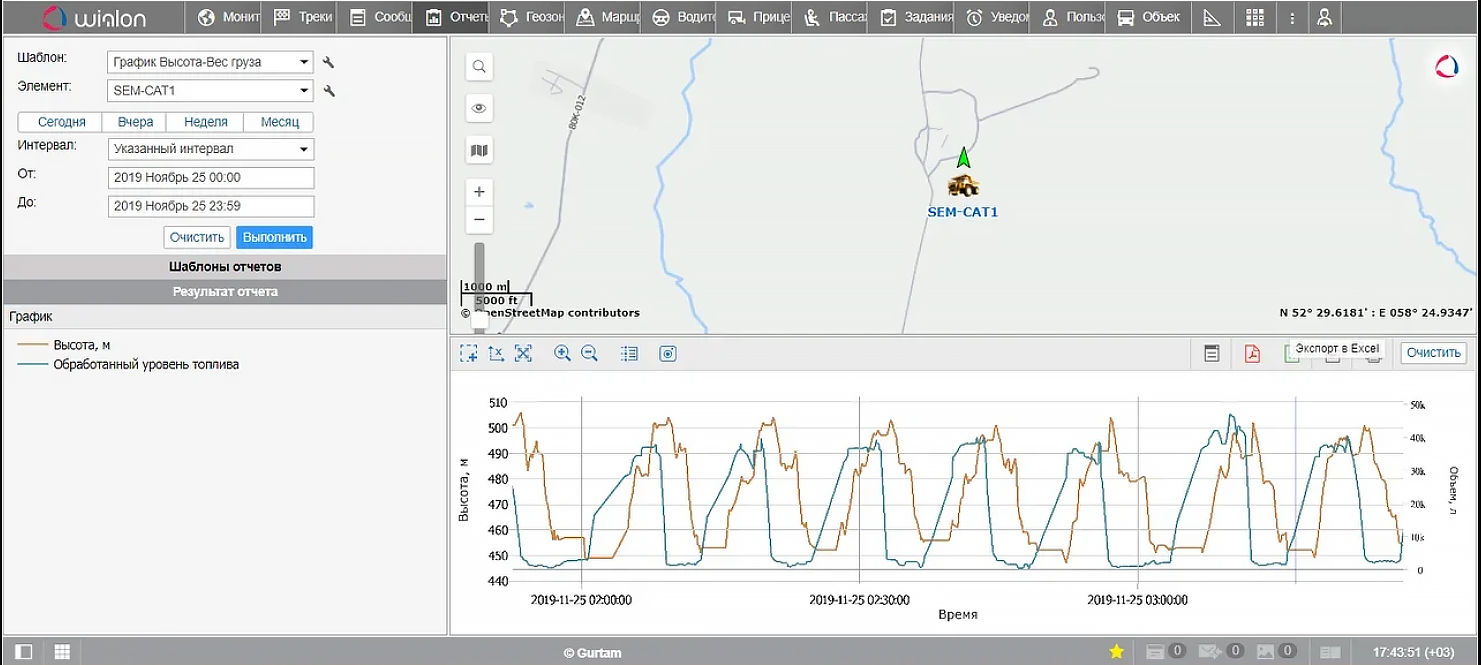Click the yellow star icon in bottom bar
This screenshot has height=665, width=1481.
click(x=1117, y=652)
